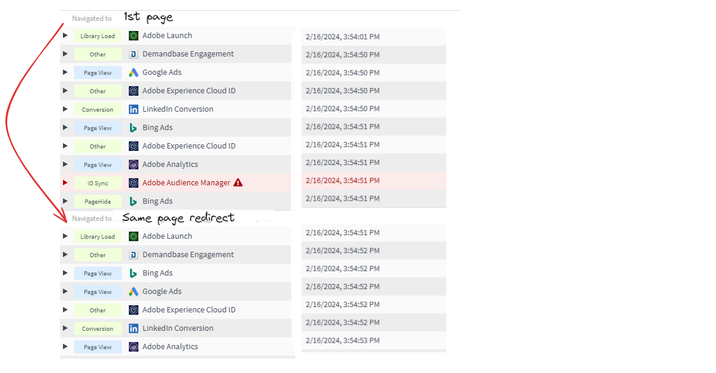Click the Navigated to heading beside 1st page
This screenshot has width=716, height=373.
pyautogui.click(x=92, y=18)
